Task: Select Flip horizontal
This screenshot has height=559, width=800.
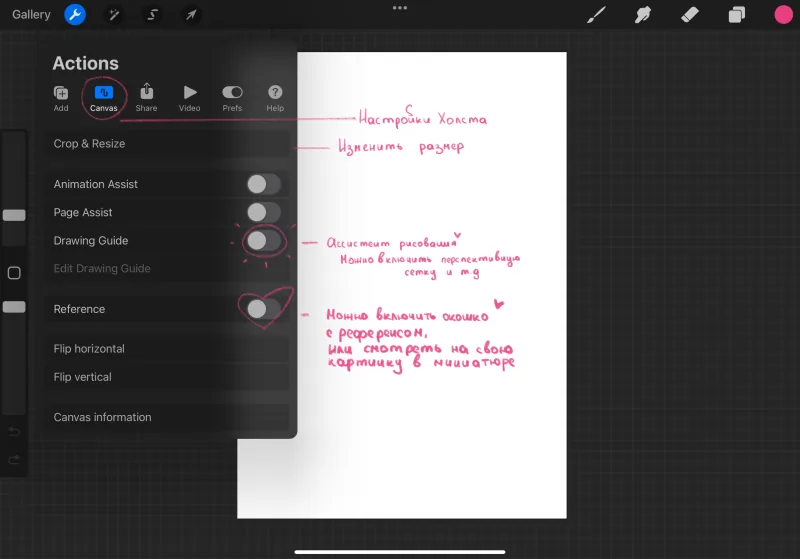Action: pos(167,349)
